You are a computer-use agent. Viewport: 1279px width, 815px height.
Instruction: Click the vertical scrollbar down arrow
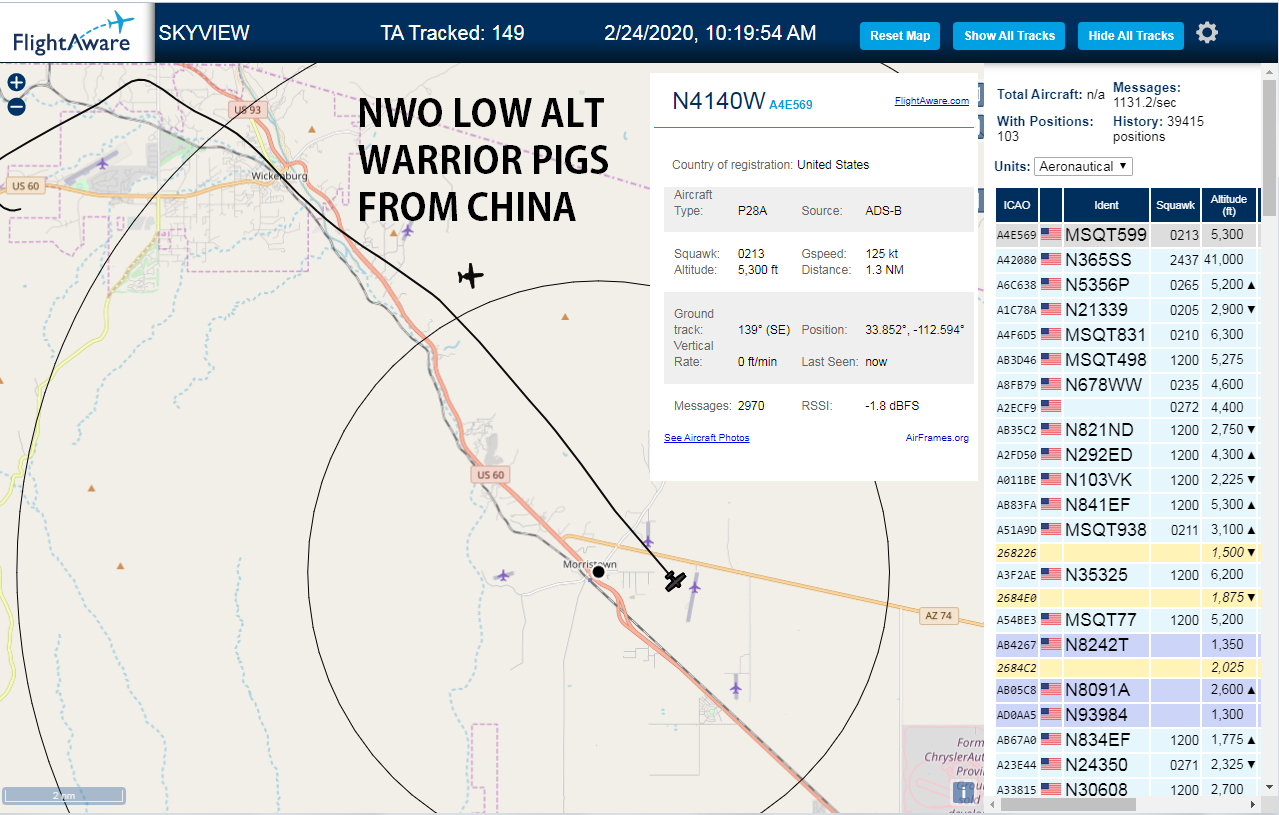tap(1270, 788)
